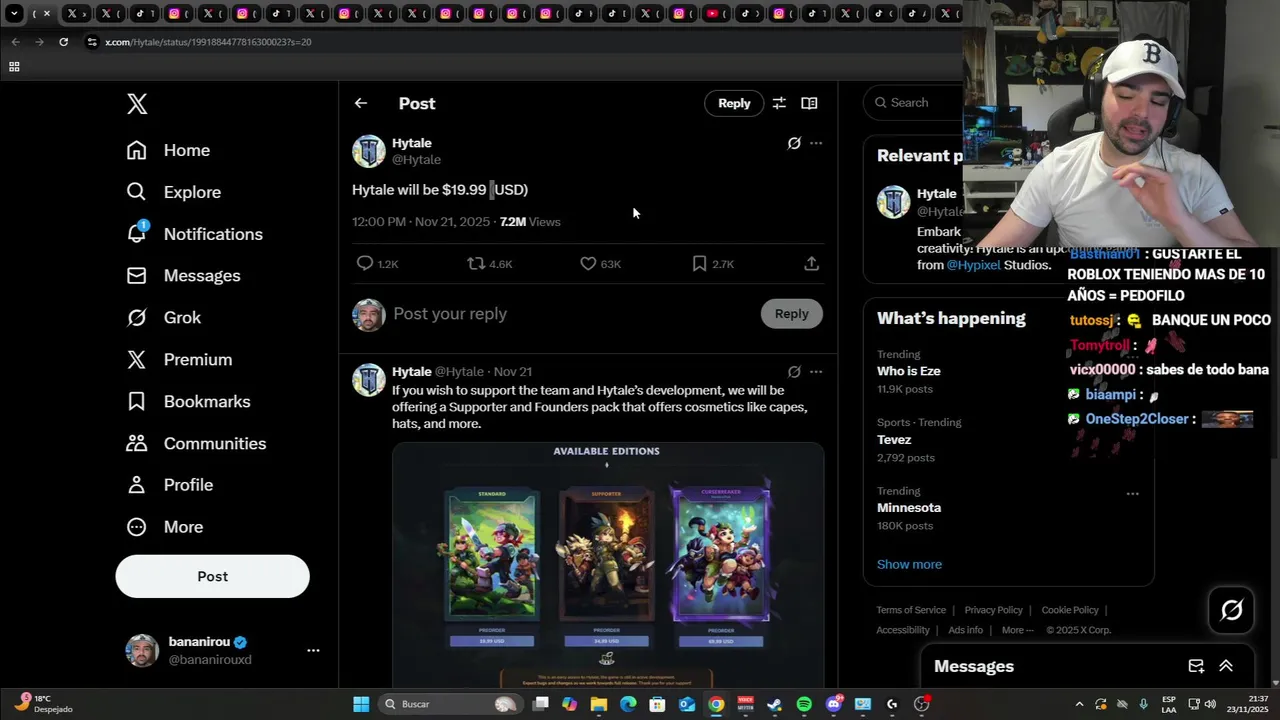
Task: Click the white Post button
Action: pos(212,576)
